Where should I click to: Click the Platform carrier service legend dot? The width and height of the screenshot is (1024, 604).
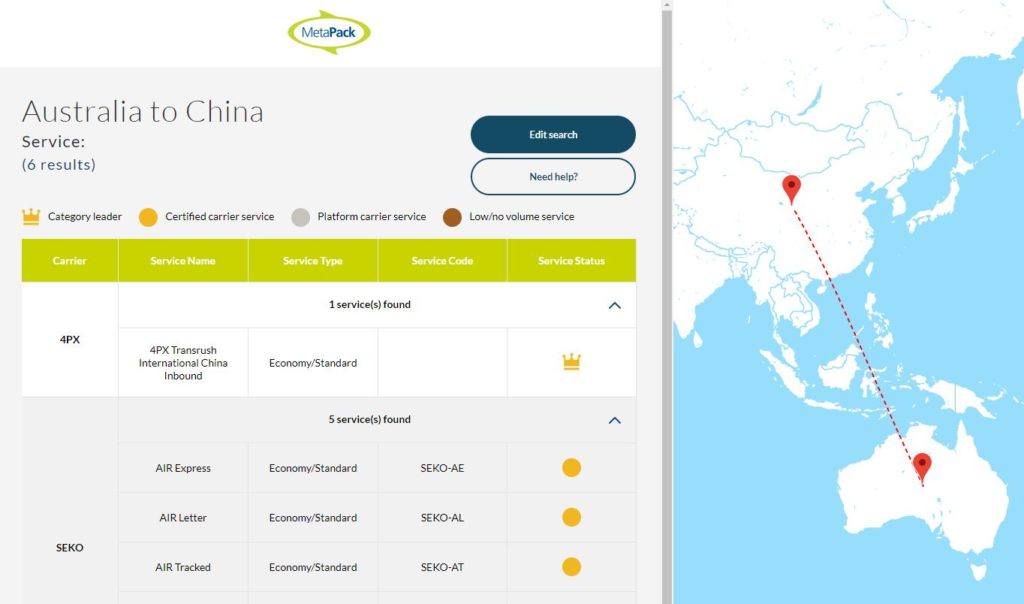click(300, 217)
